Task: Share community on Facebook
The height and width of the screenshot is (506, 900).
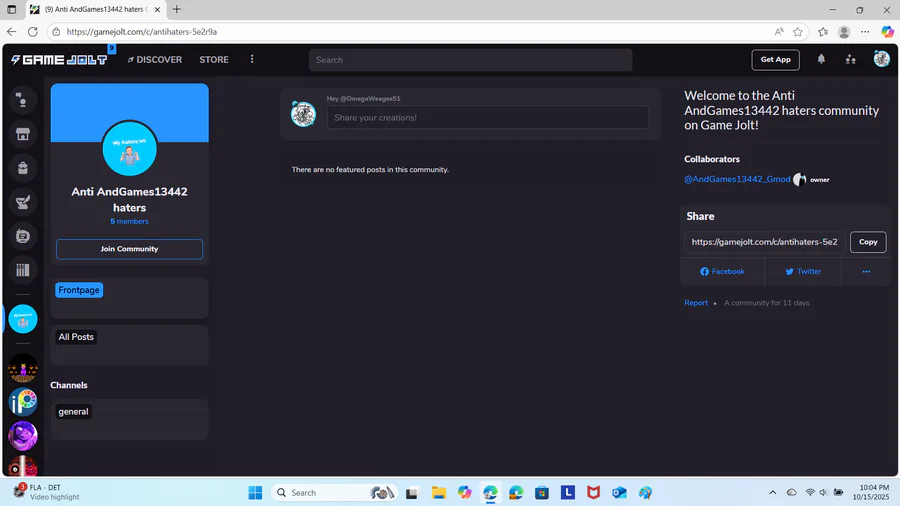Action: point(722,271)
